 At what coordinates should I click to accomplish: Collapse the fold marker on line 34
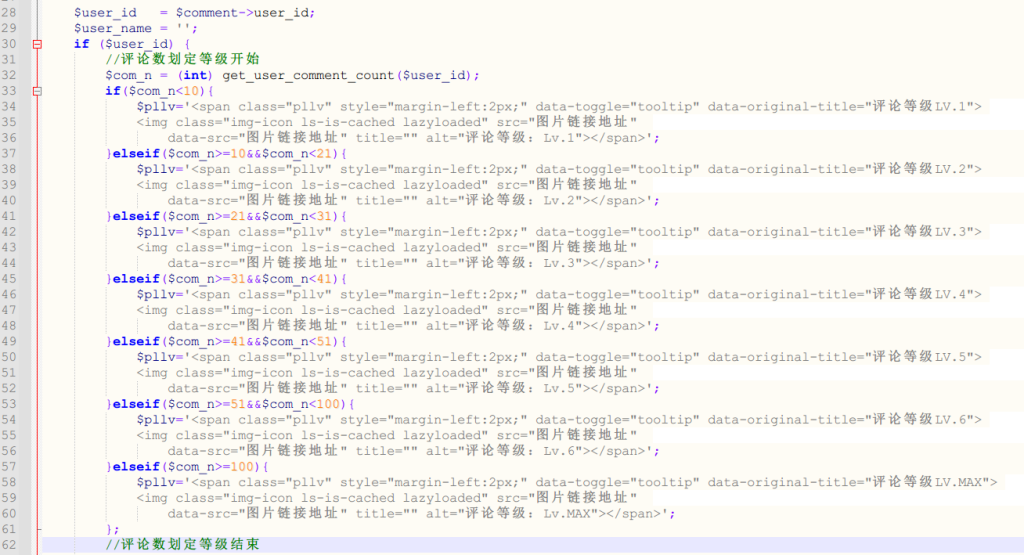click(x=38, y=91)
